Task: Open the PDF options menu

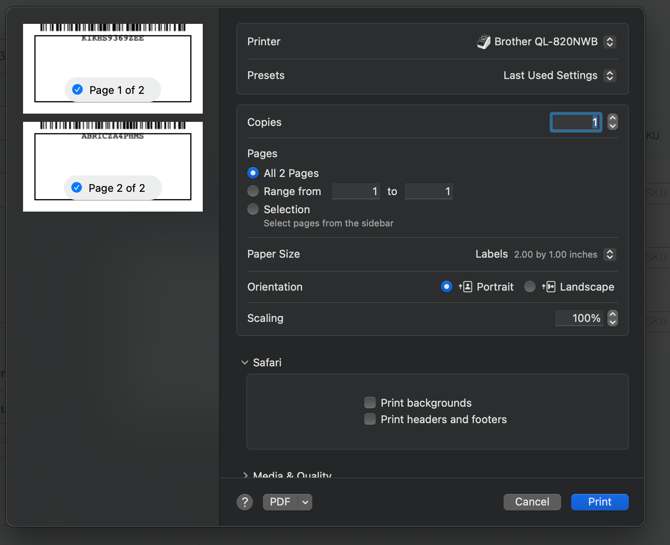Action: (288, 502)
